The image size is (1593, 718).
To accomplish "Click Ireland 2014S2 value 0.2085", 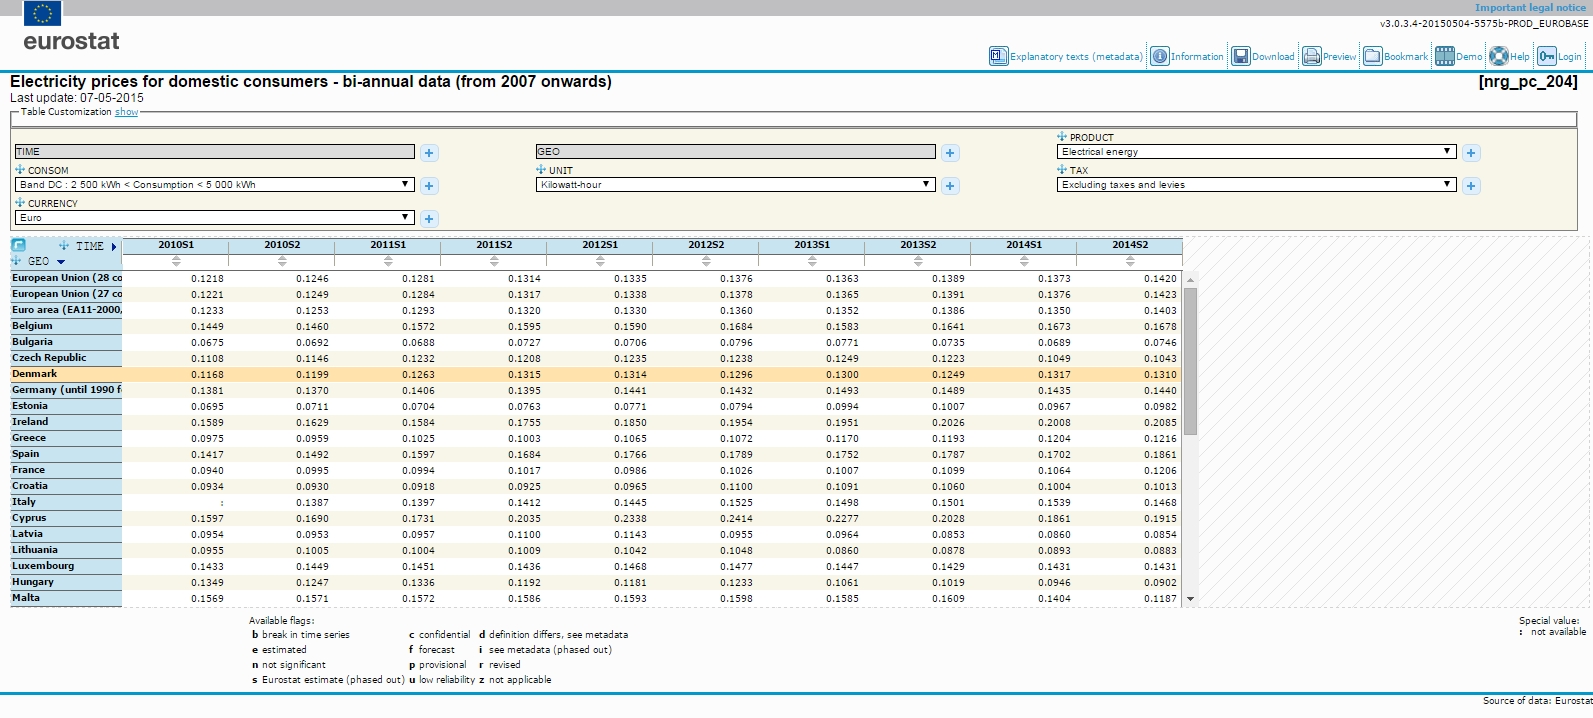I will [1160, 423].
